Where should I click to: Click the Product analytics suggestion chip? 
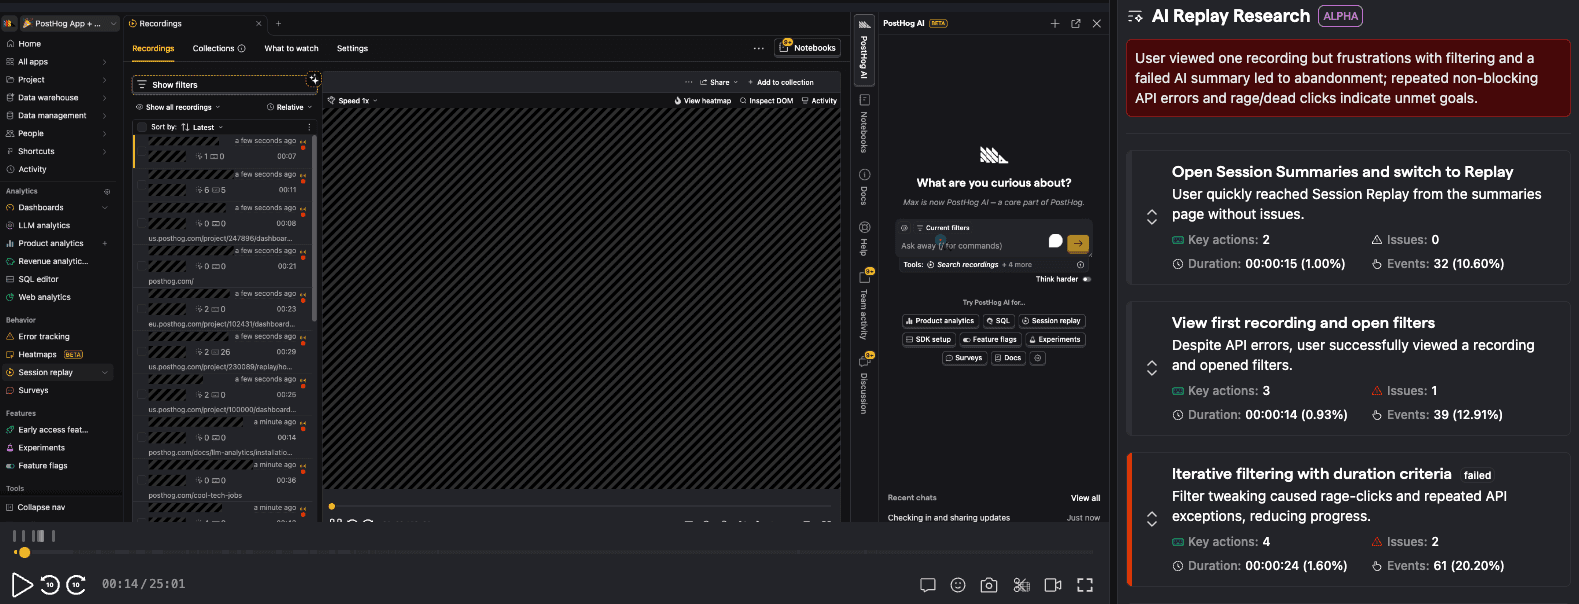coord(939,321)
